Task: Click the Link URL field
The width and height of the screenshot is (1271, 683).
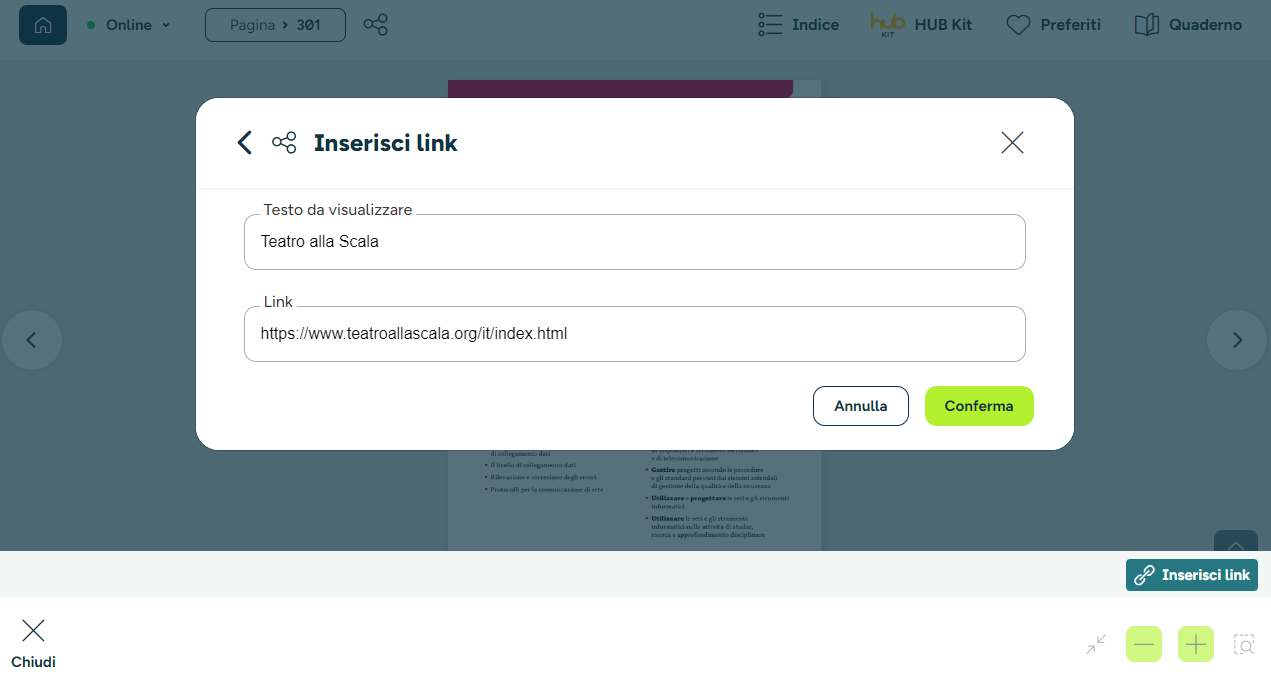Action: 635,334
